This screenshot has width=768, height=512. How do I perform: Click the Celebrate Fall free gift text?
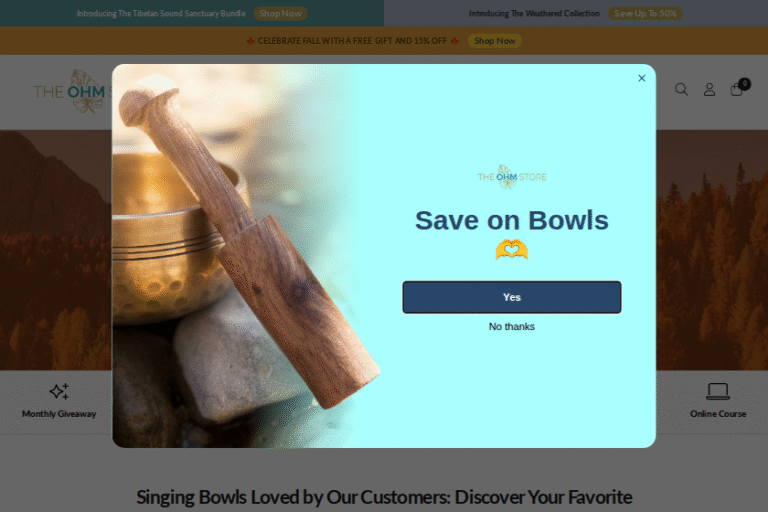tap(352, 41)
